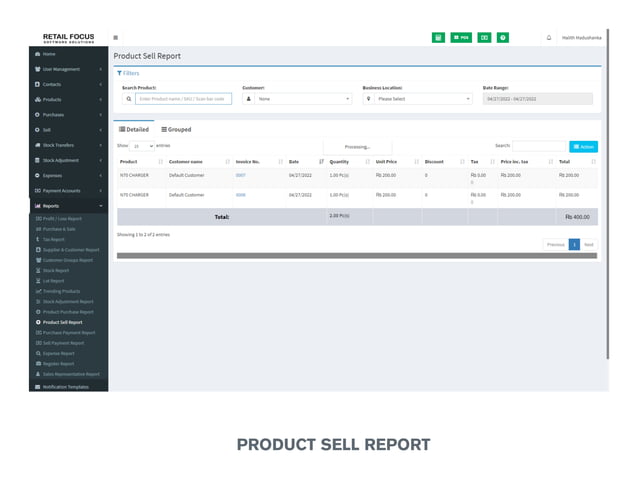
Task: Open the green POS button
Action: pyautogui.click(x=461, y=37)
